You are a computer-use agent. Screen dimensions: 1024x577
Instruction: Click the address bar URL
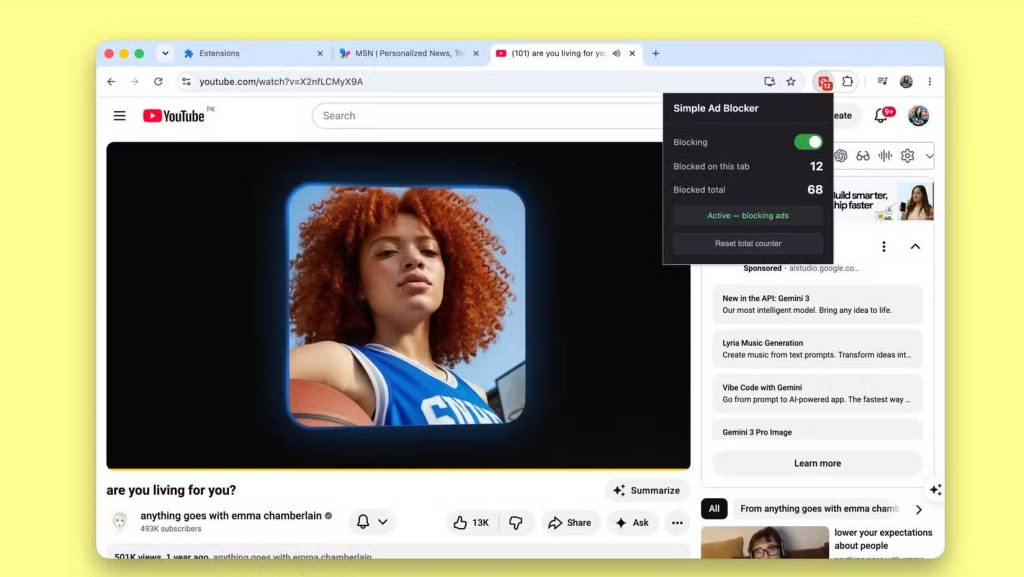point(281,82)
